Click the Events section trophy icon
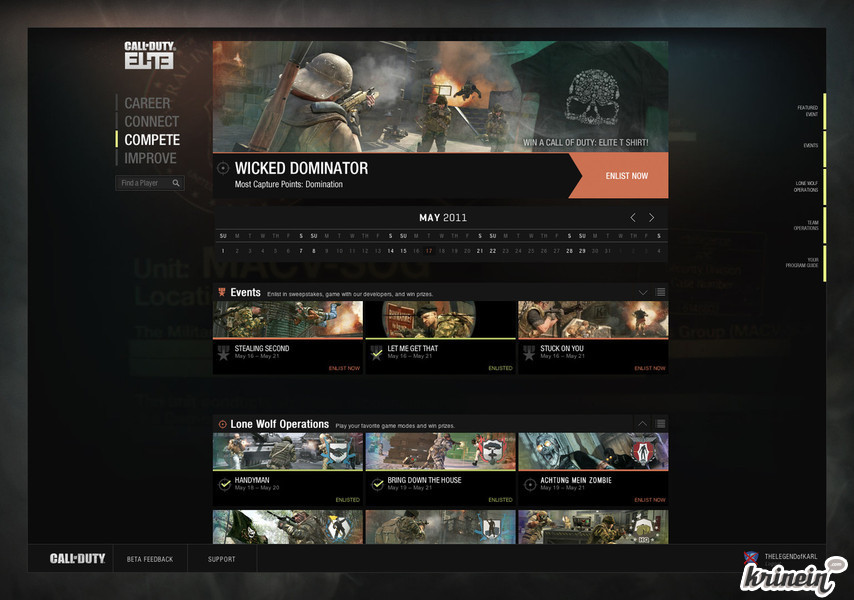 [222, 293]
